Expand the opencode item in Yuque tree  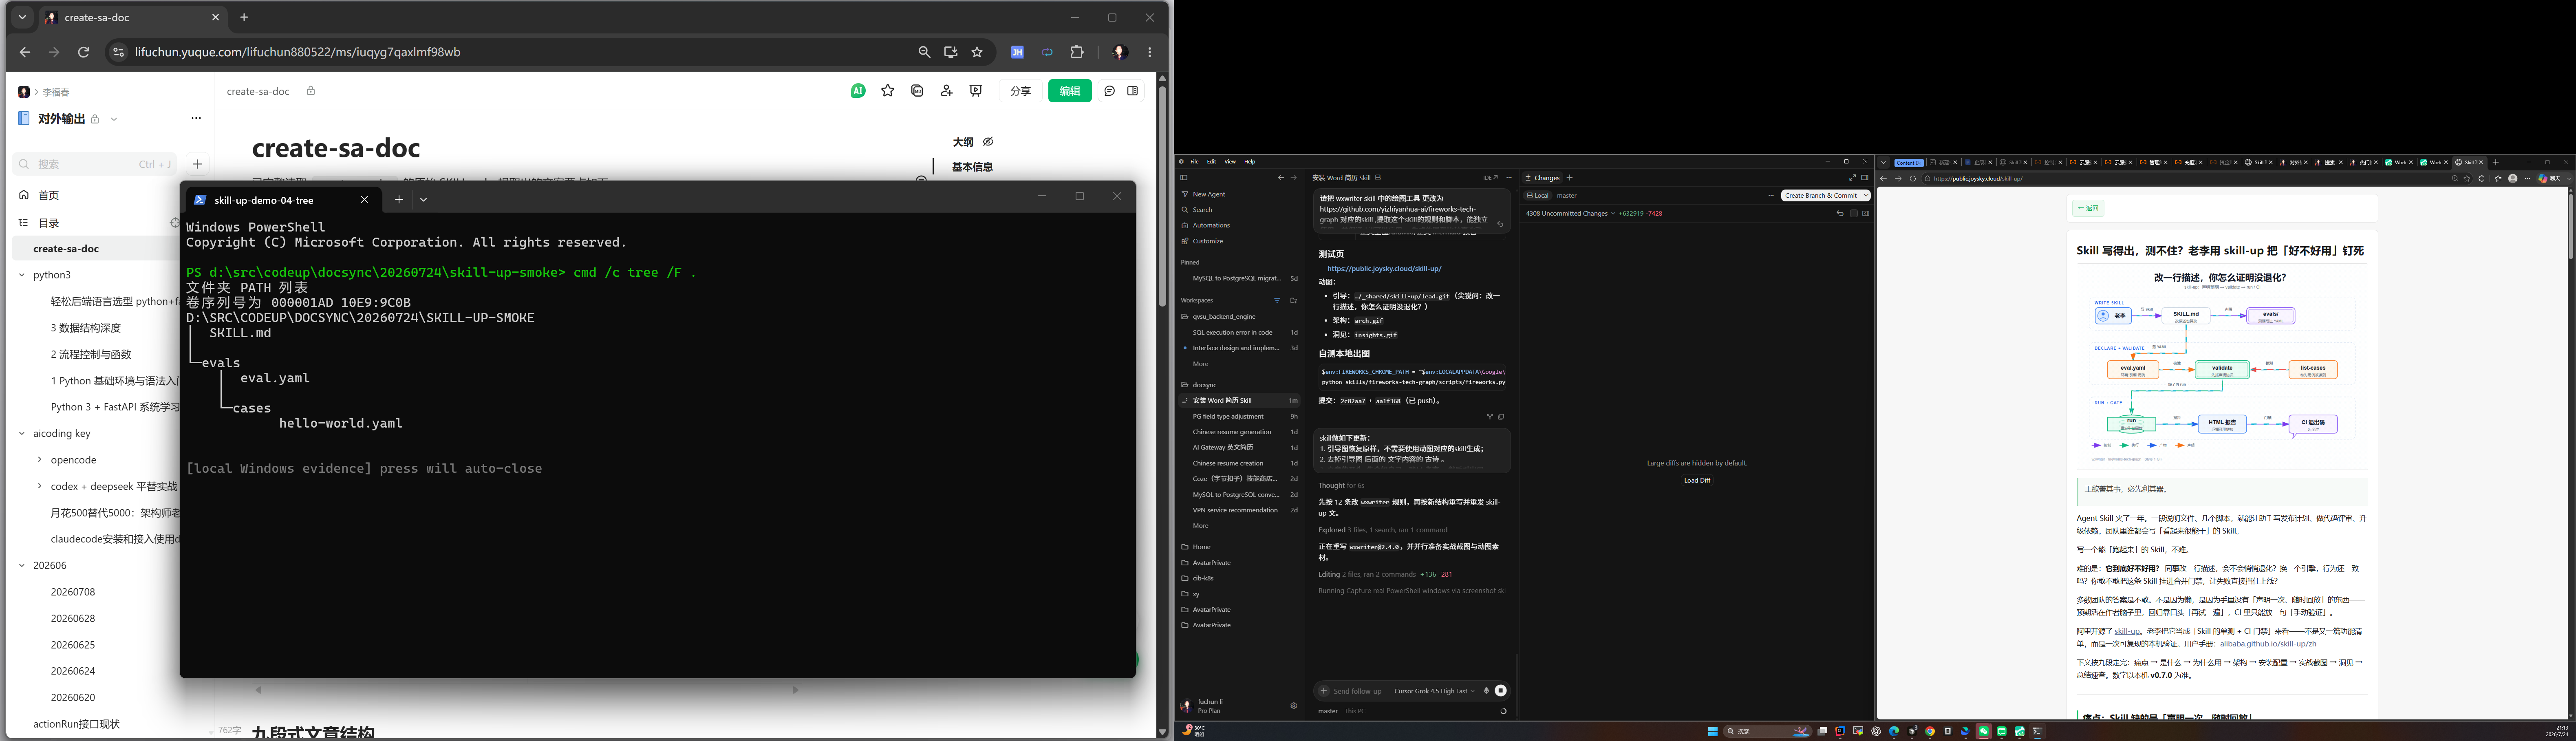click(x=39, y=460)
